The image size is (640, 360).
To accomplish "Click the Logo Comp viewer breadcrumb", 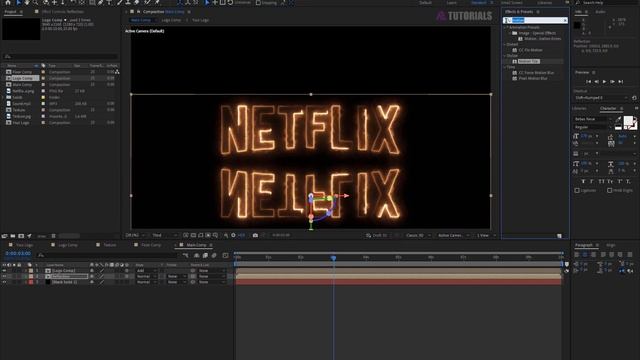I will [x=171, y=20].
